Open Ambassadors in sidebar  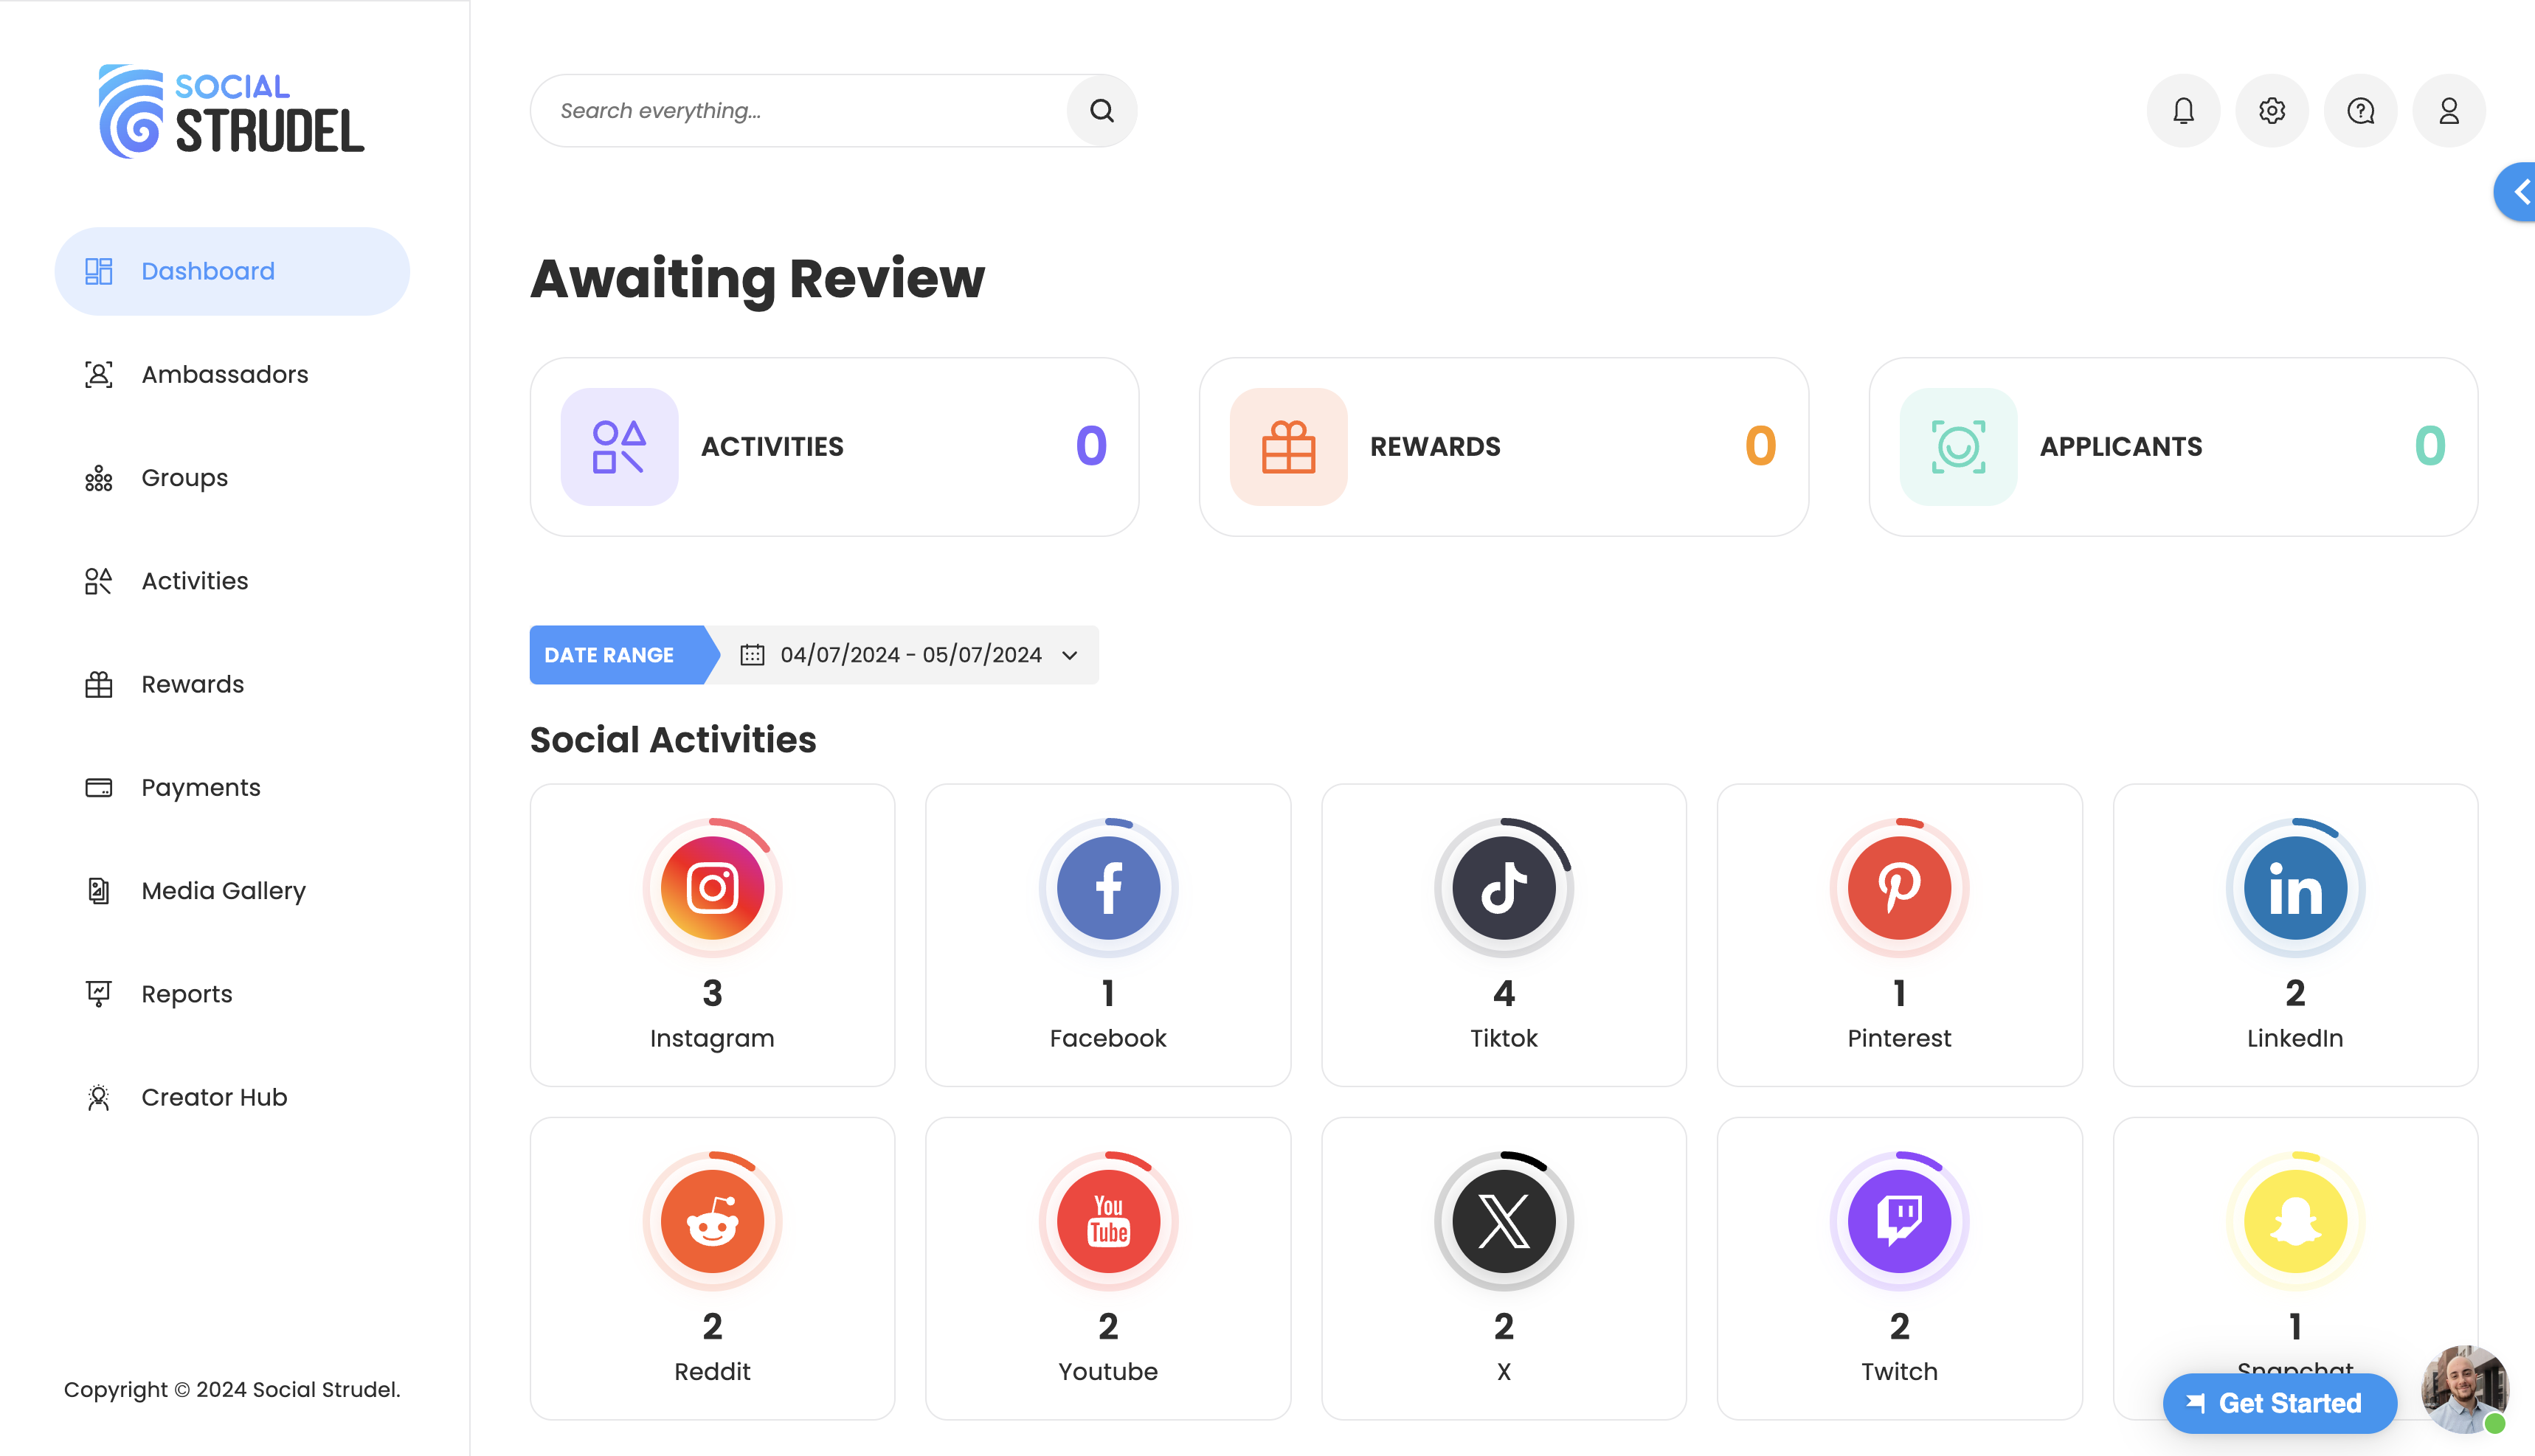232,374
